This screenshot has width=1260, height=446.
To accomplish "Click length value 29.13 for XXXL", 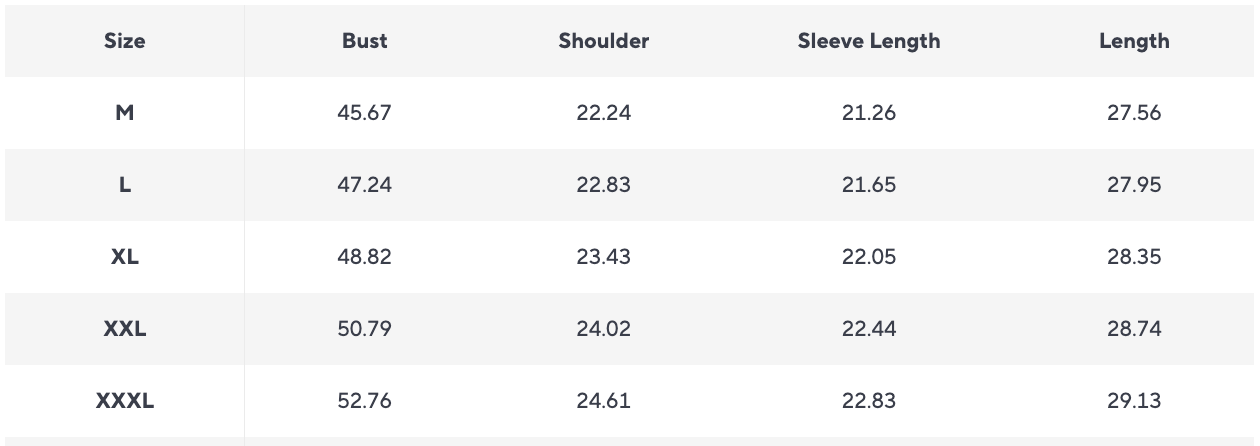I will (x=1134, y=401).
